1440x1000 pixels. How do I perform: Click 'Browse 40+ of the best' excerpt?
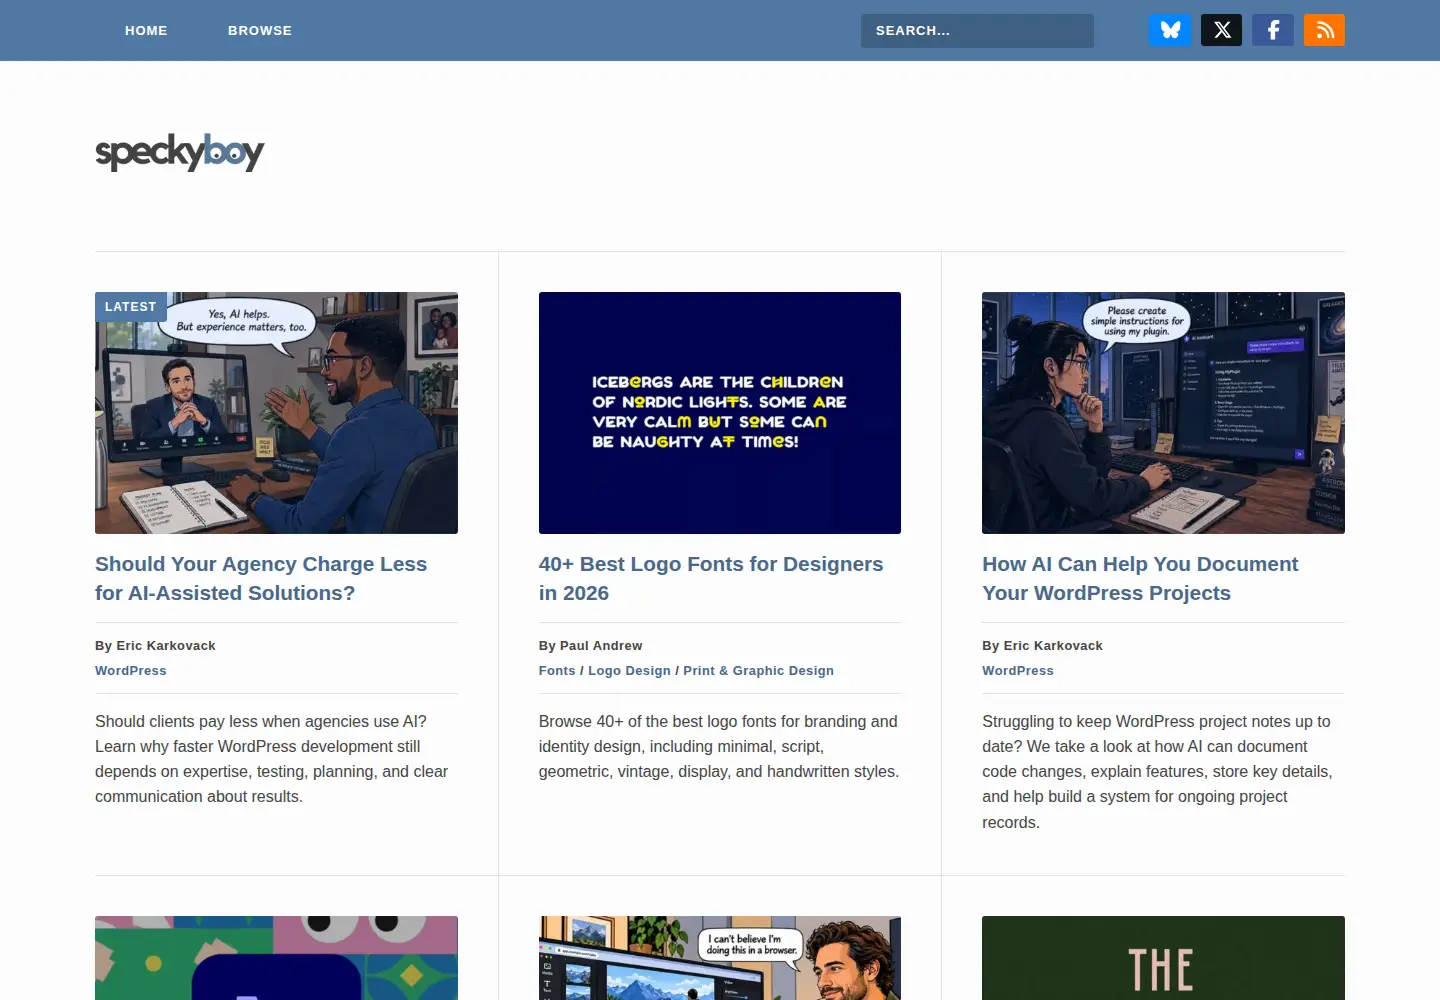point(719,746)
